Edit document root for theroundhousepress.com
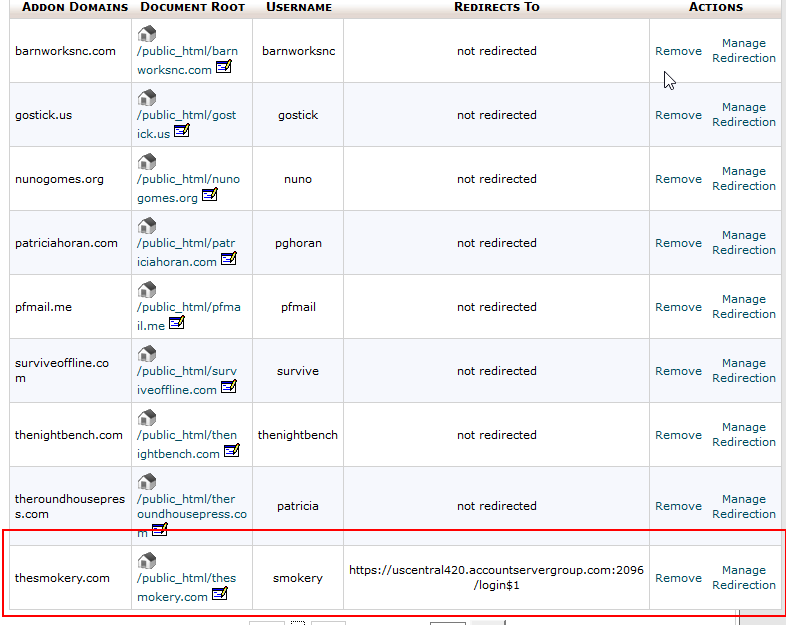 click(x=159, y=529)
